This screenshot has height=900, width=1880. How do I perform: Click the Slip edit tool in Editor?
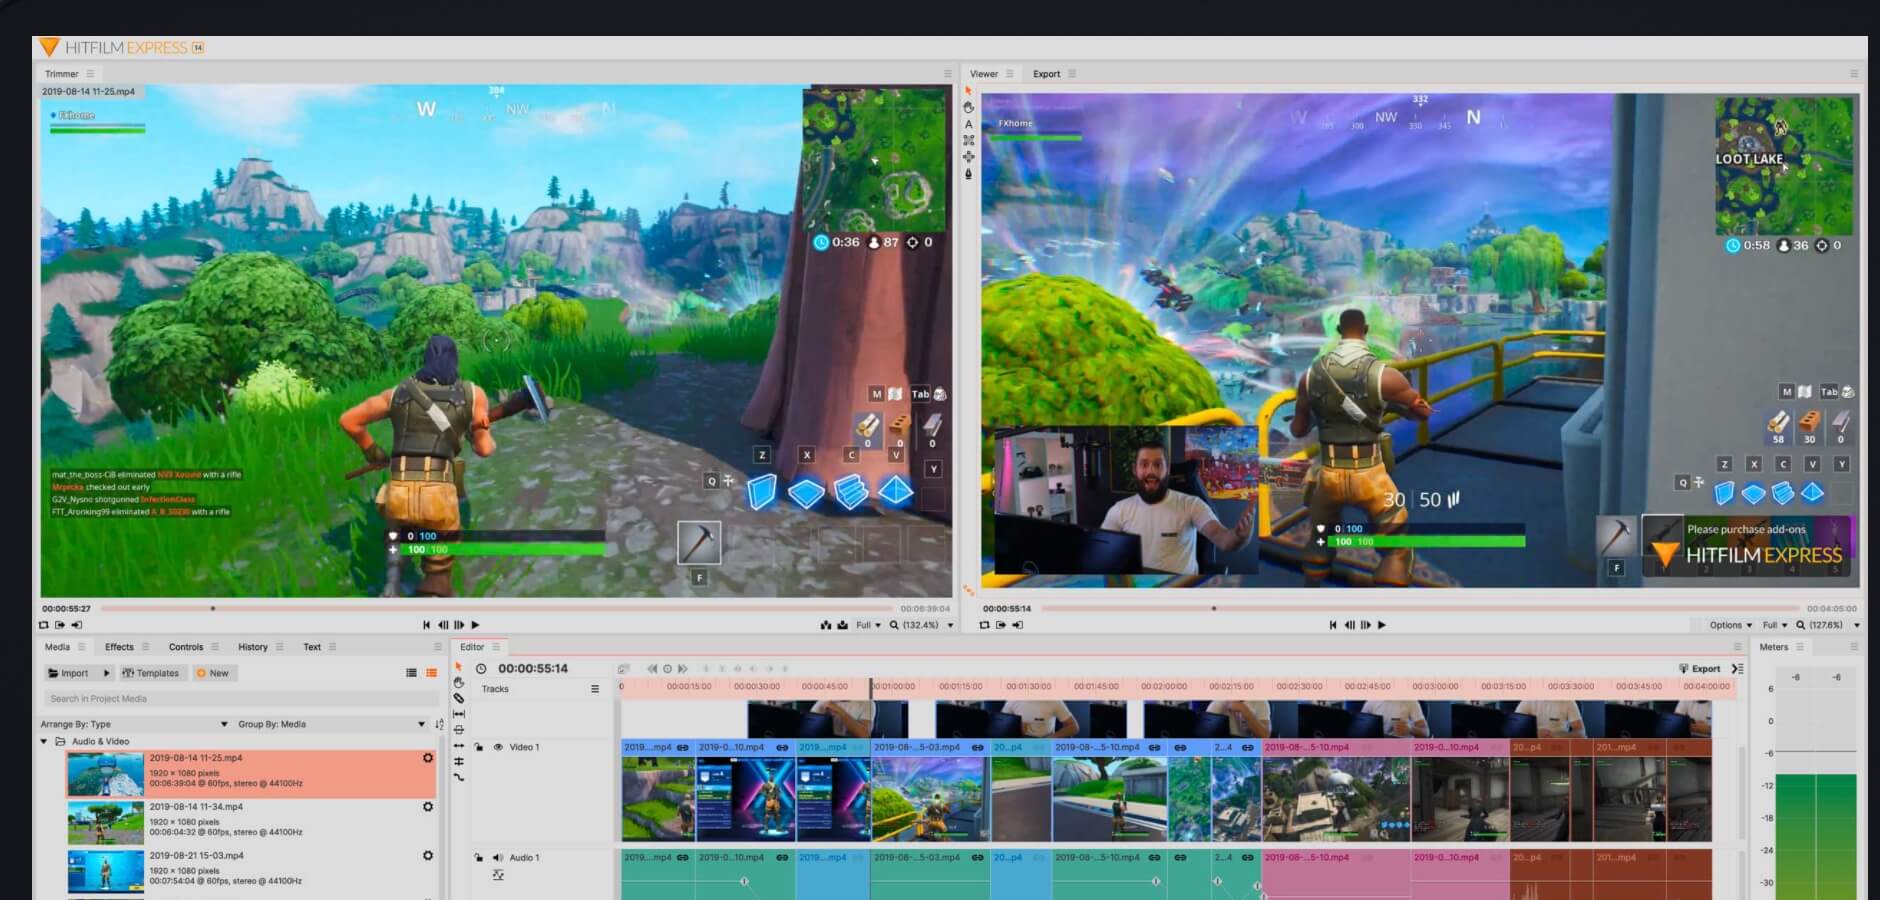459,714
